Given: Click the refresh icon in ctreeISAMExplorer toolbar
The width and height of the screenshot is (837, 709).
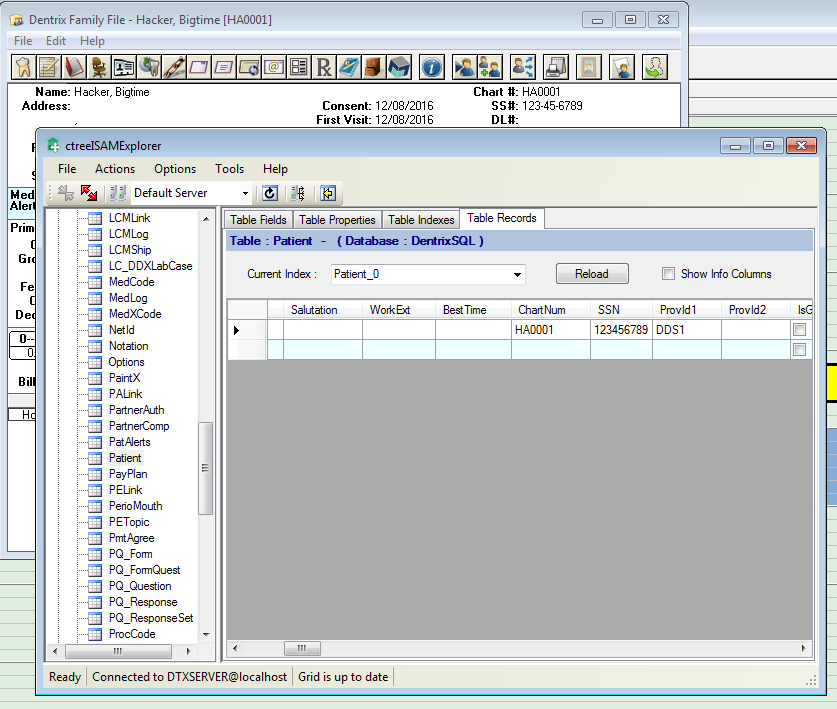Looking at the screenshot, I should [x=270, y=193].
